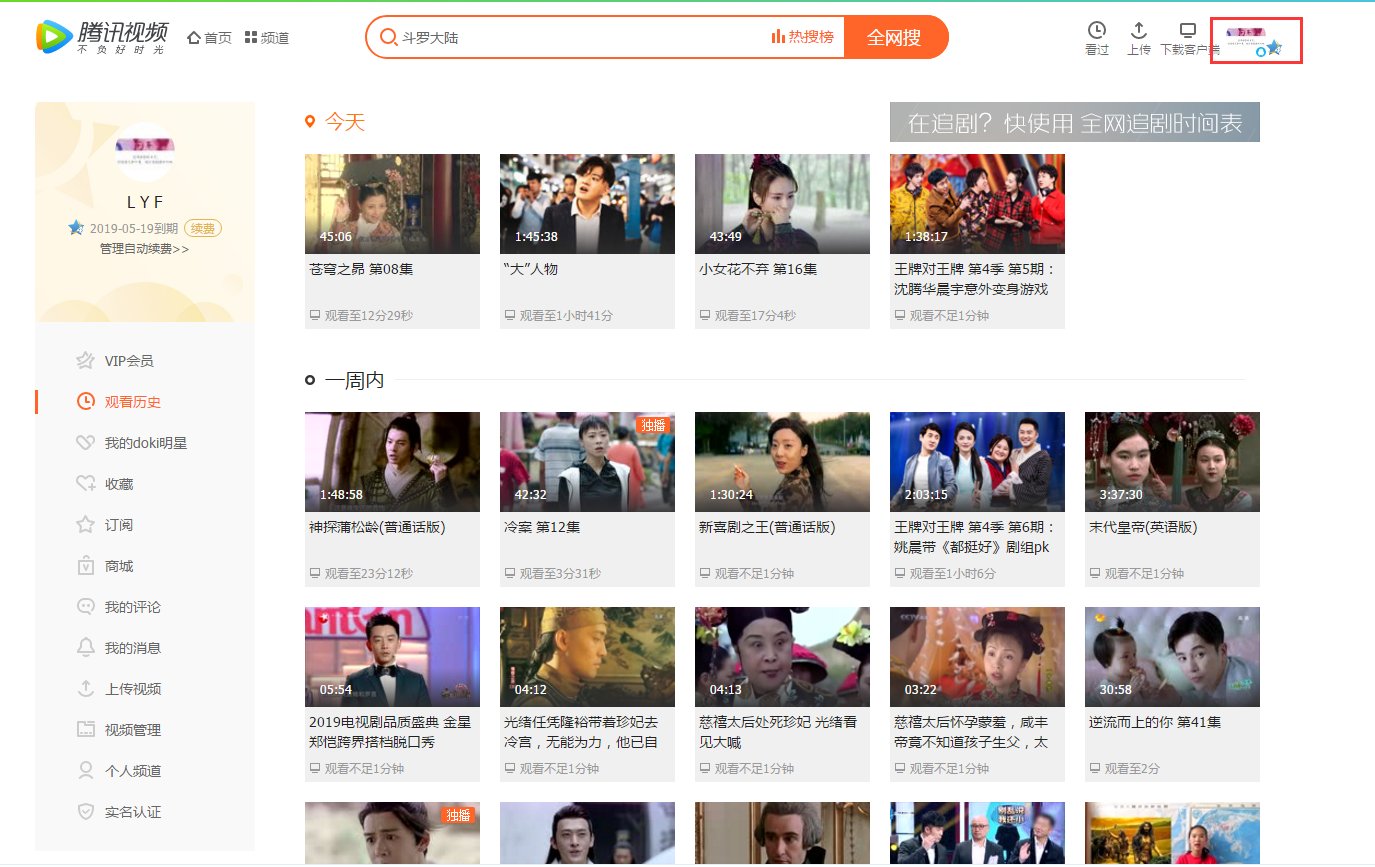Open 苍穹之昴 第08集 thumbnail
This screenshot has height=867, width=1375.
tap(392, 204)
